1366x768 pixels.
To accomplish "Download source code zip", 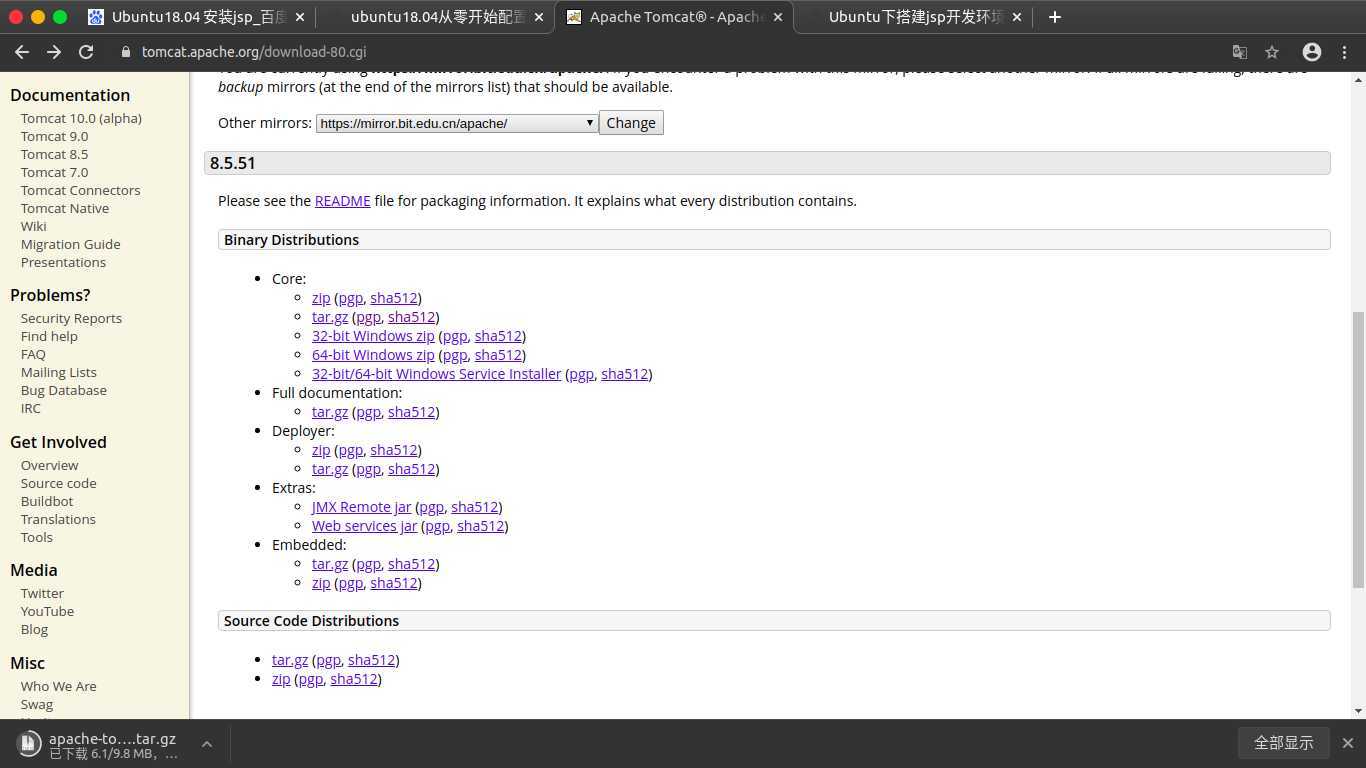I will pyautogui.click(x=281, y=679).
